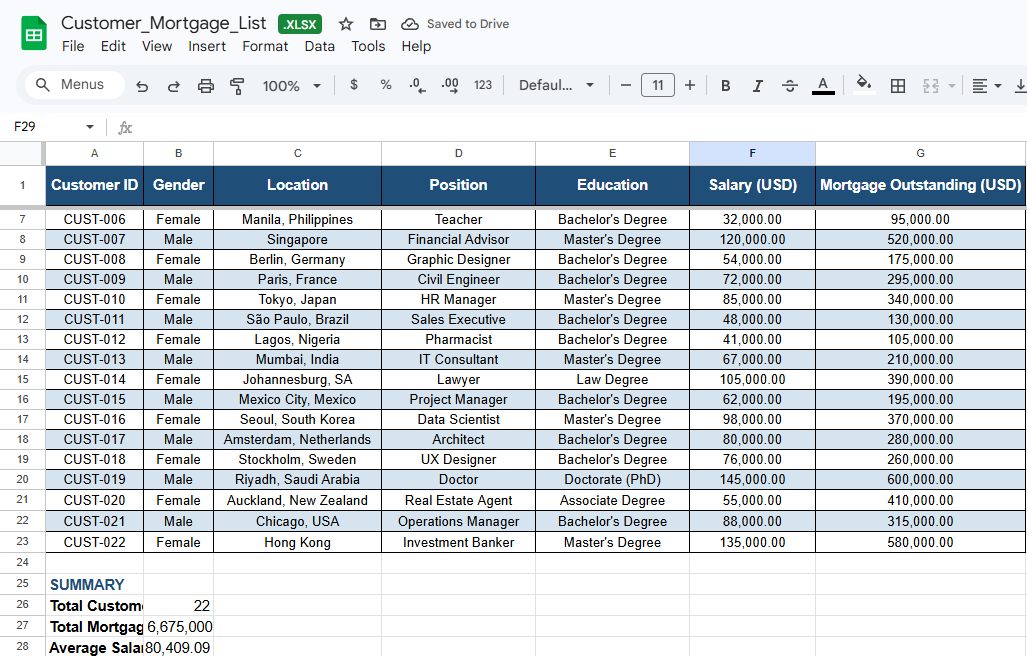Click the merge cells icon
The image size is (1027, 656).
pos(931,86)
